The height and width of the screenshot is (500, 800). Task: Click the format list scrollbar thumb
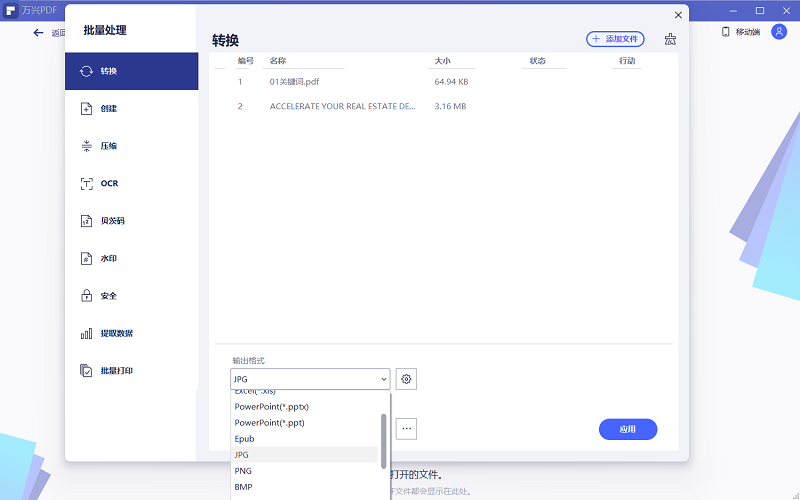tap(383, 440)
